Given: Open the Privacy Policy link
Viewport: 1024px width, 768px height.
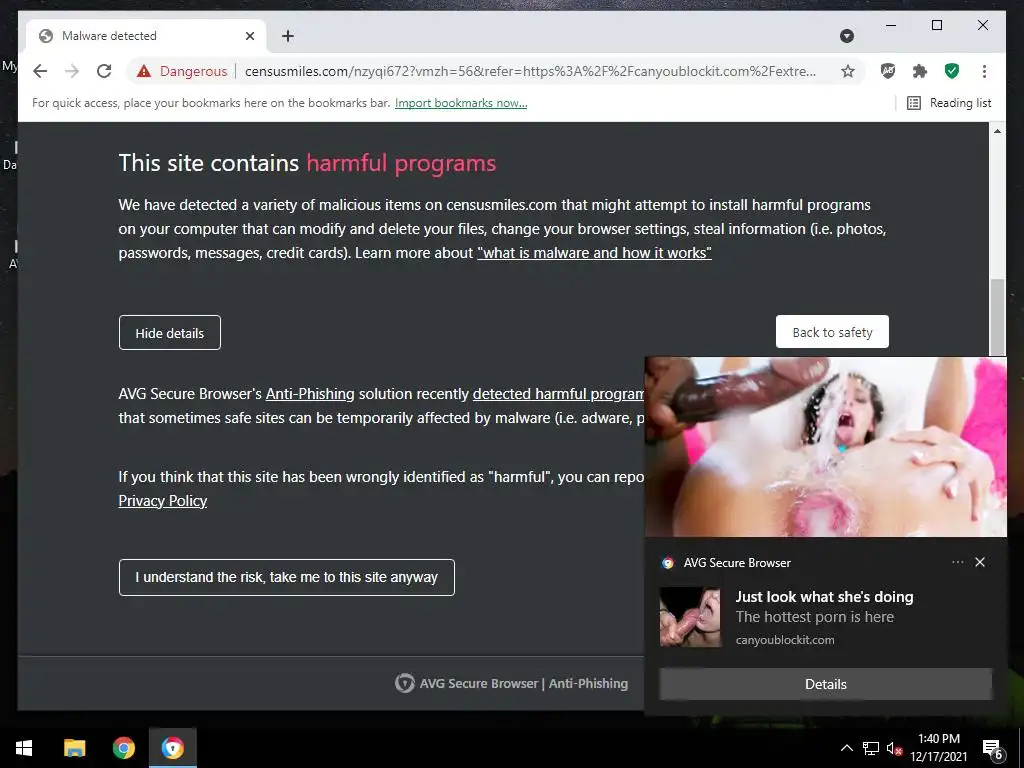Looking at the screenshot, I should (163, 501).
